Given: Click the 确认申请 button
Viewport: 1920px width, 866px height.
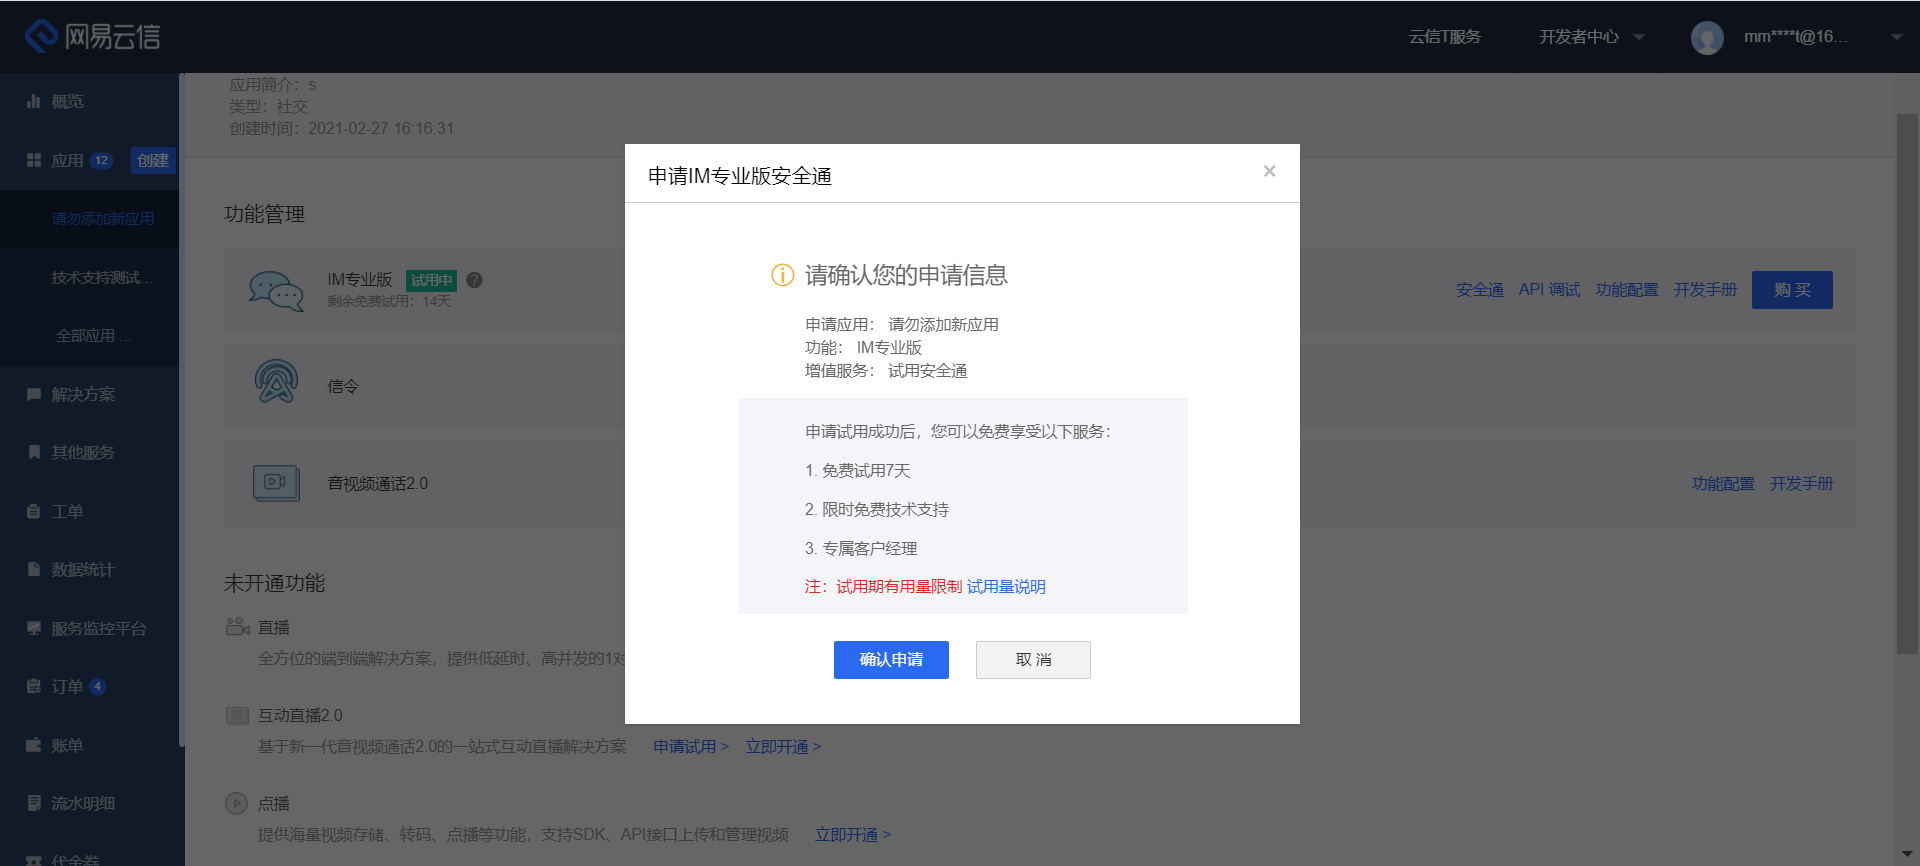Looking at the screenshot, I should tap(891, 660).
